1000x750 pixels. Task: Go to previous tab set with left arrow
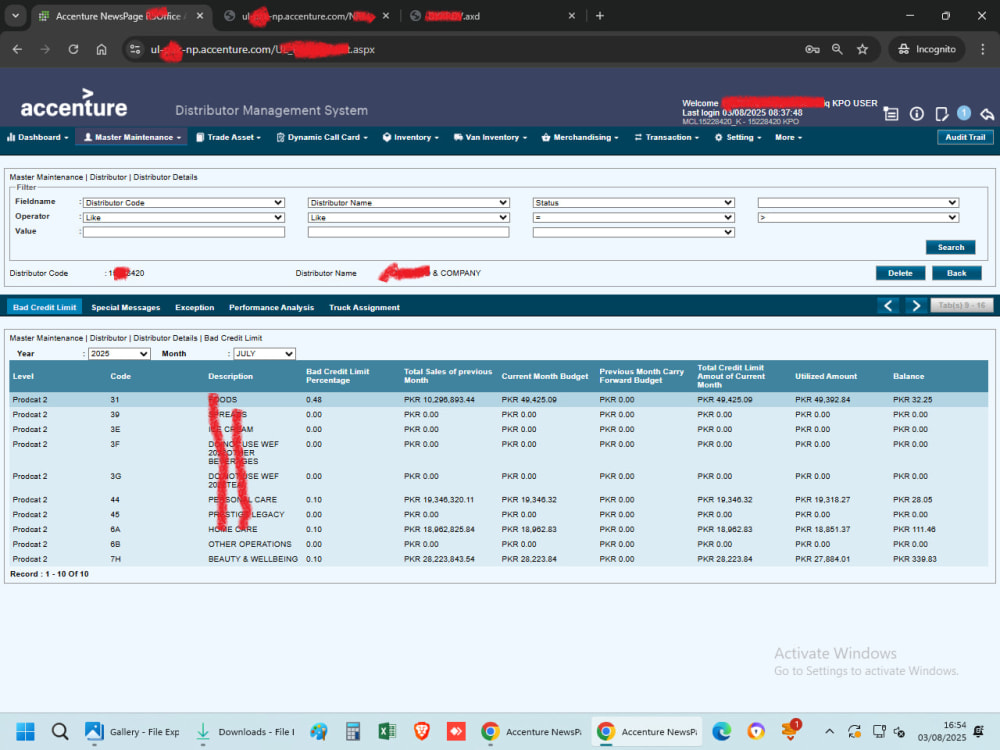(888, 305)
